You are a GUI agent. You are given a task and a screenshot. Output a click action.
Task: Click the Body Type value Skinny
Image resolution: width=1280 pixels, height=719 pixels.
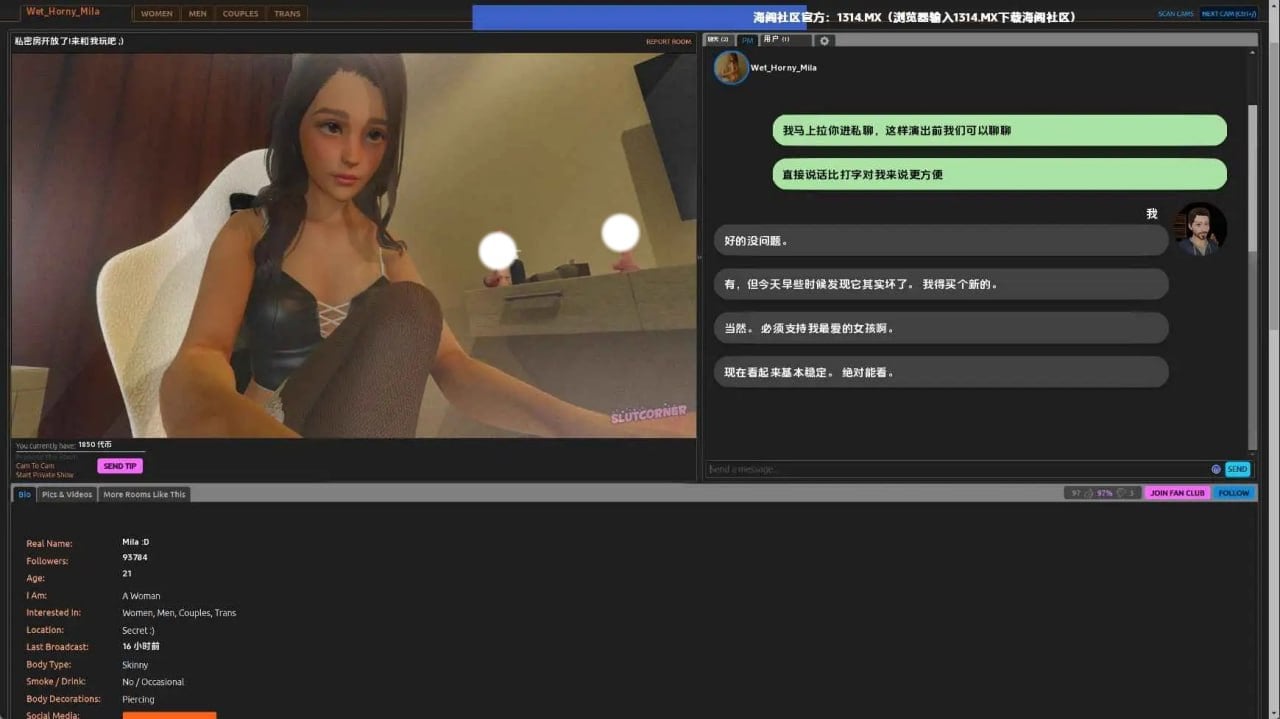tap(135, 664)
